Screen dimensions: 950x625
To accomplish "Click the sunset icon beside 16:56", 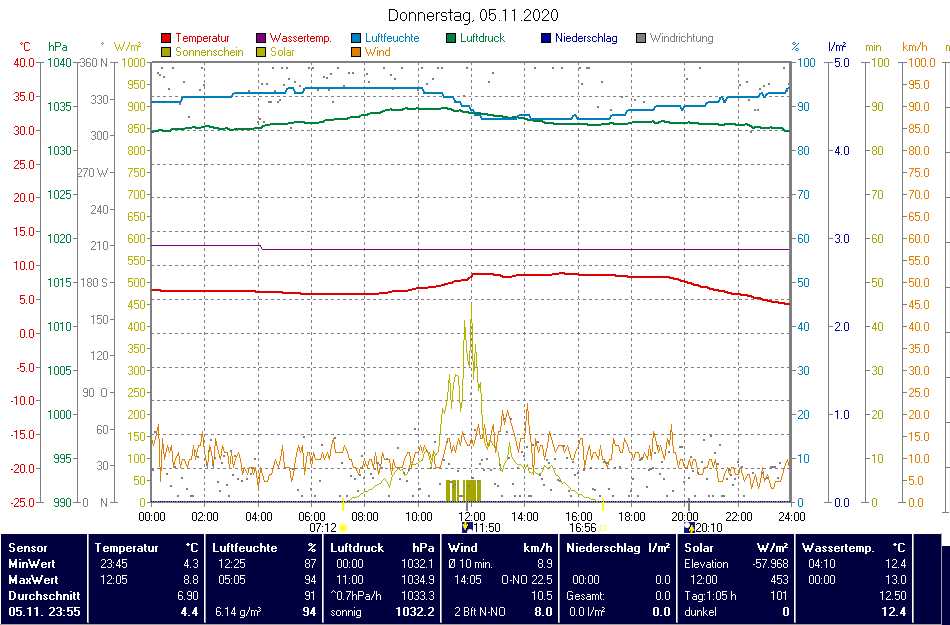I will point(602,528).
